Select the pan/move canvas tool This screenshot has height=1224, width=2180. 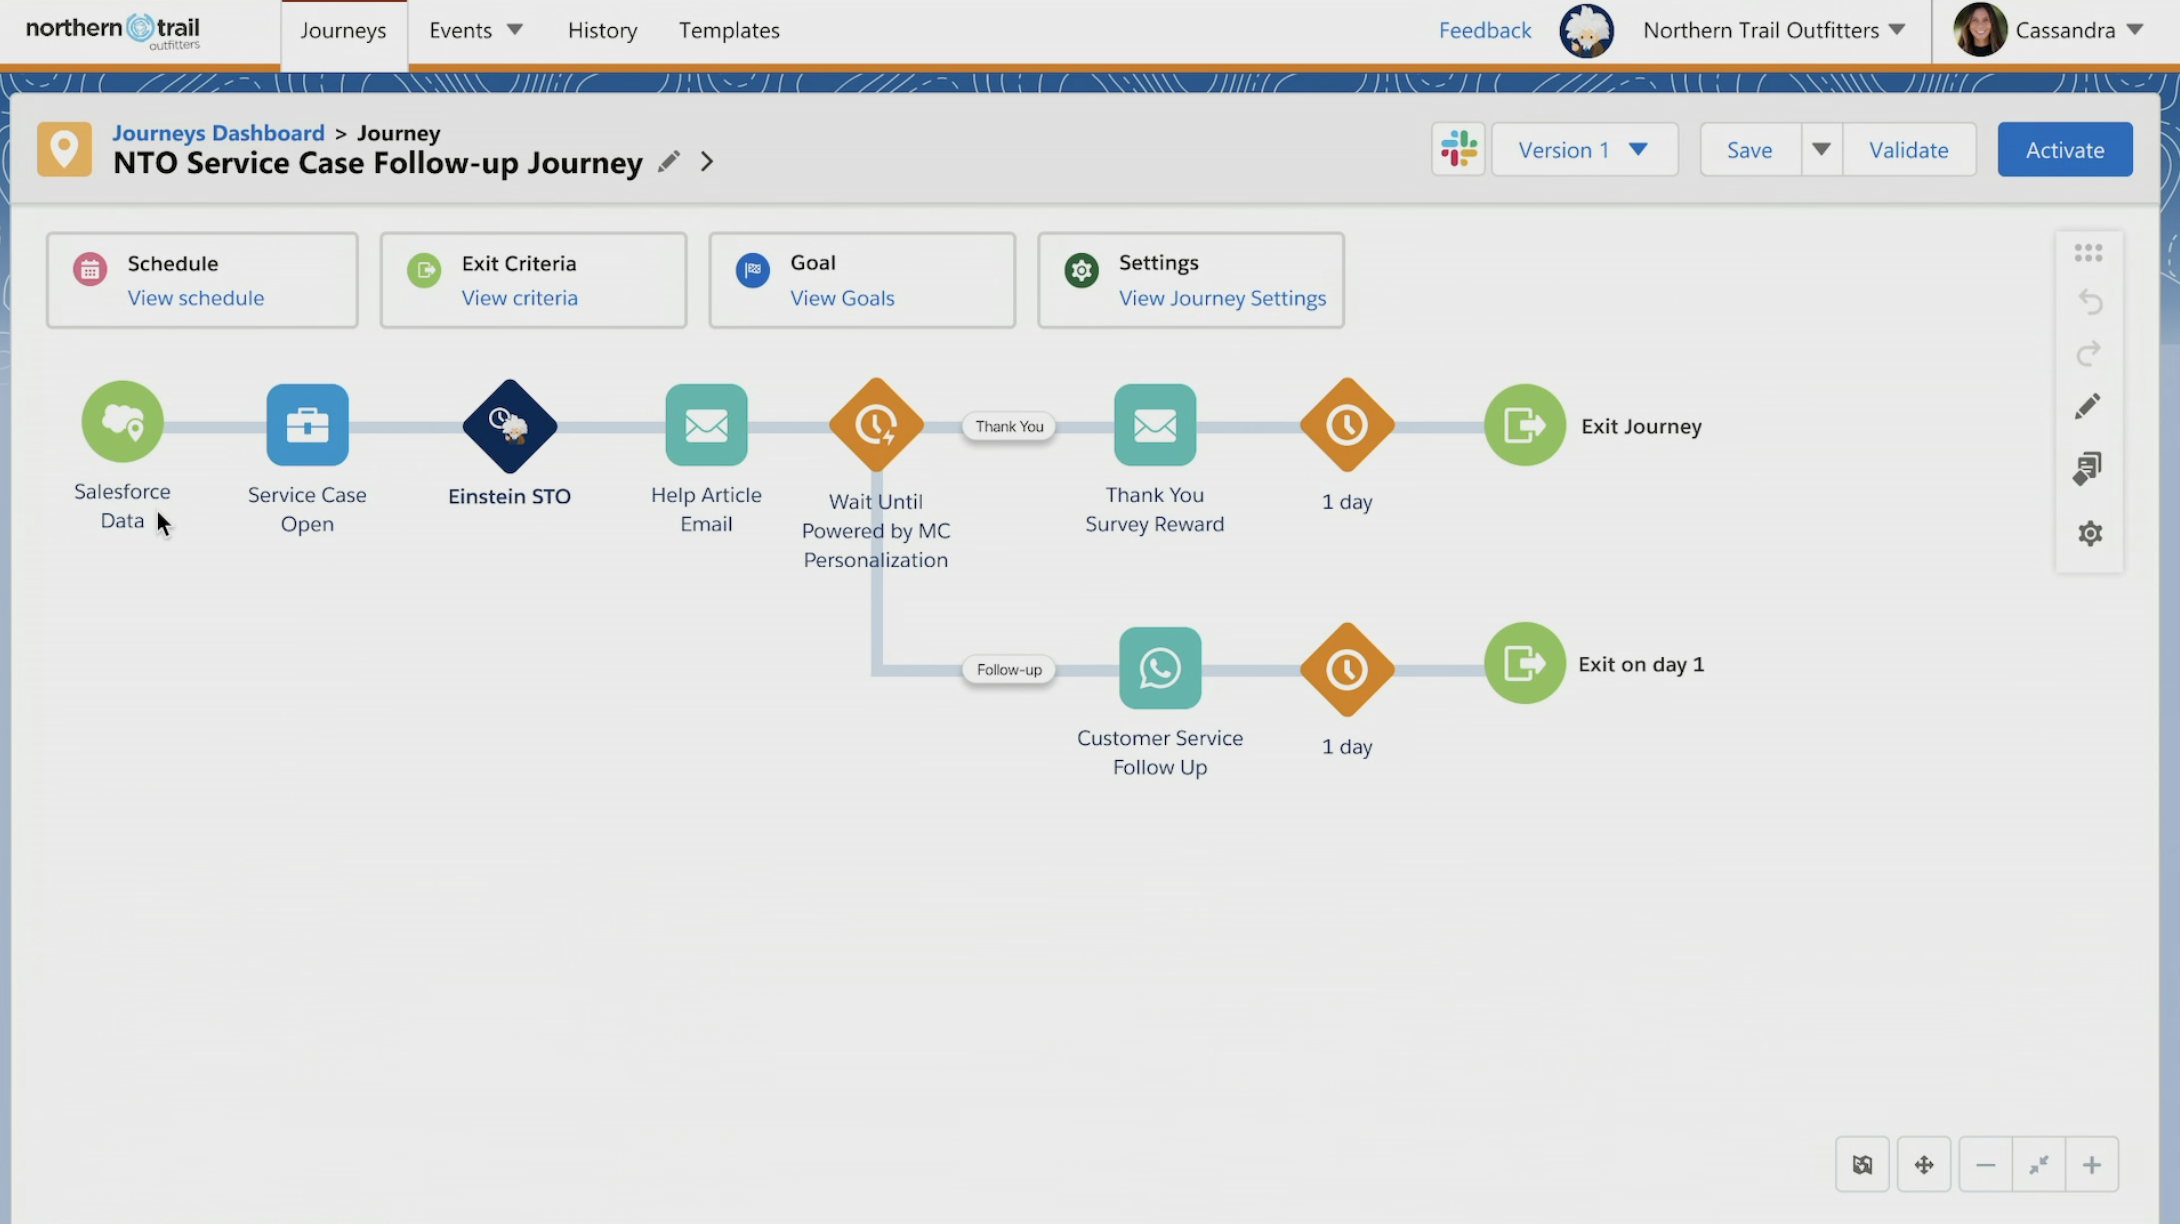point(1924,1164)
